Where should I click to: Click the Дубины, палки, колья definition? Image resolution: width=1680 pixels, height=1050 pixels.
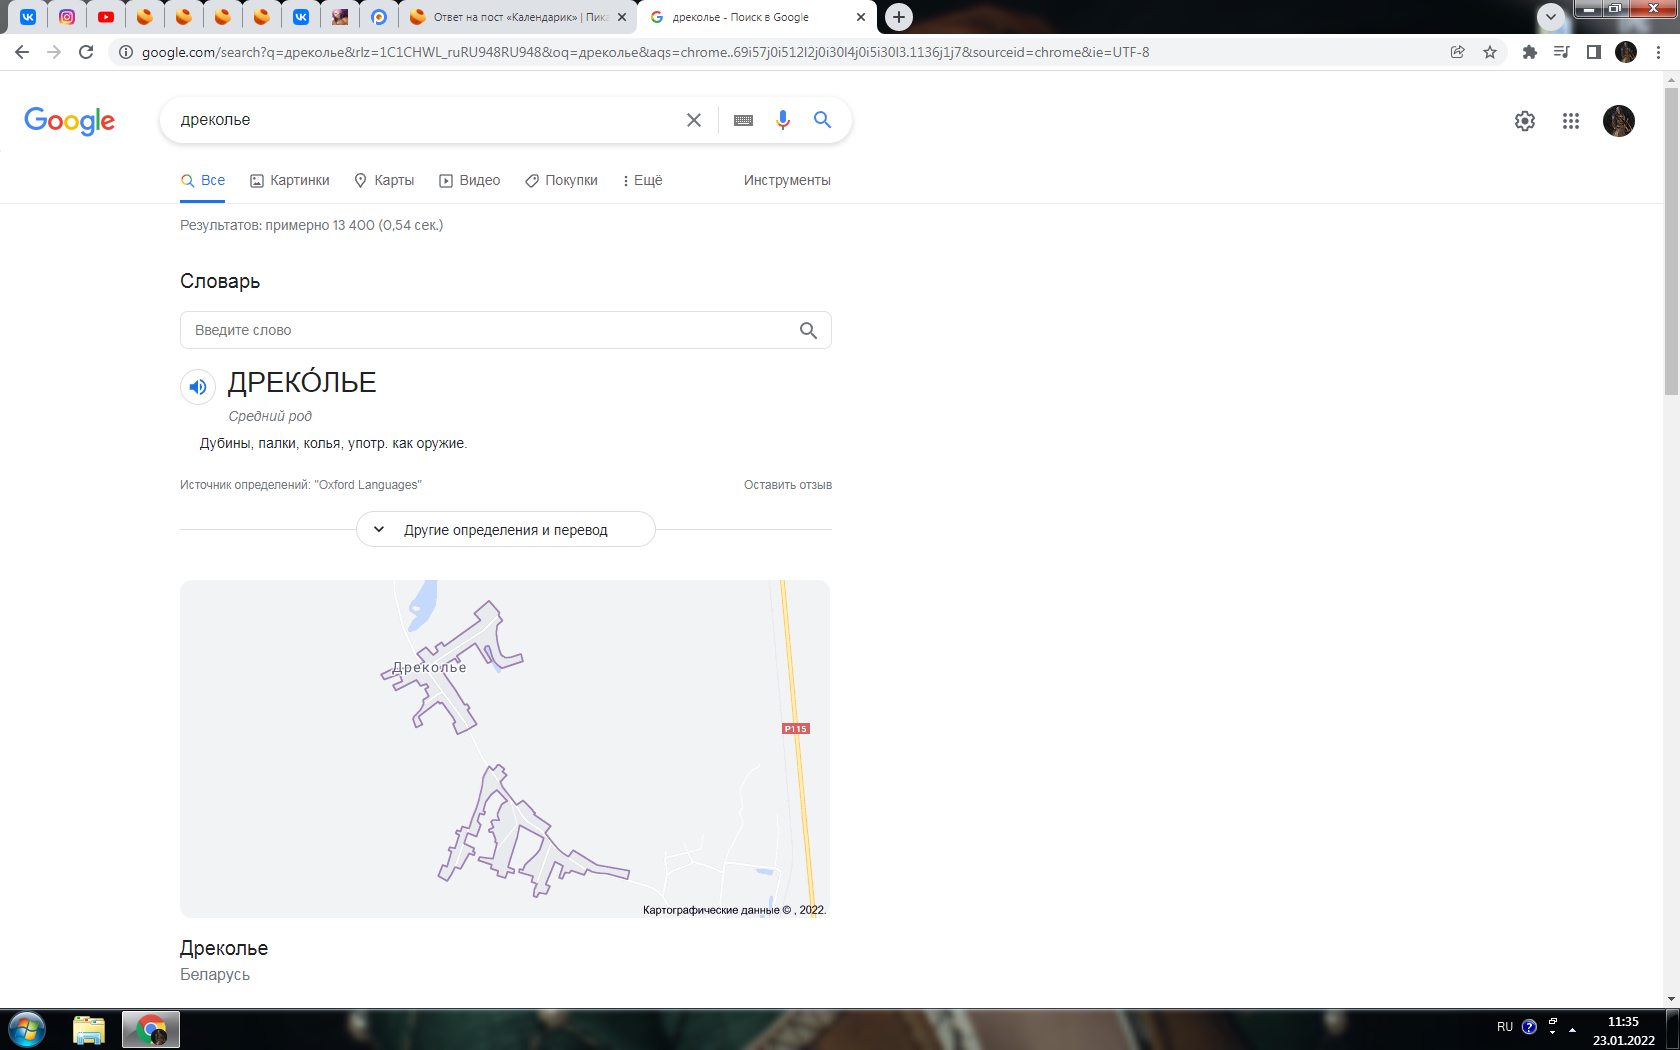[333, 443]
